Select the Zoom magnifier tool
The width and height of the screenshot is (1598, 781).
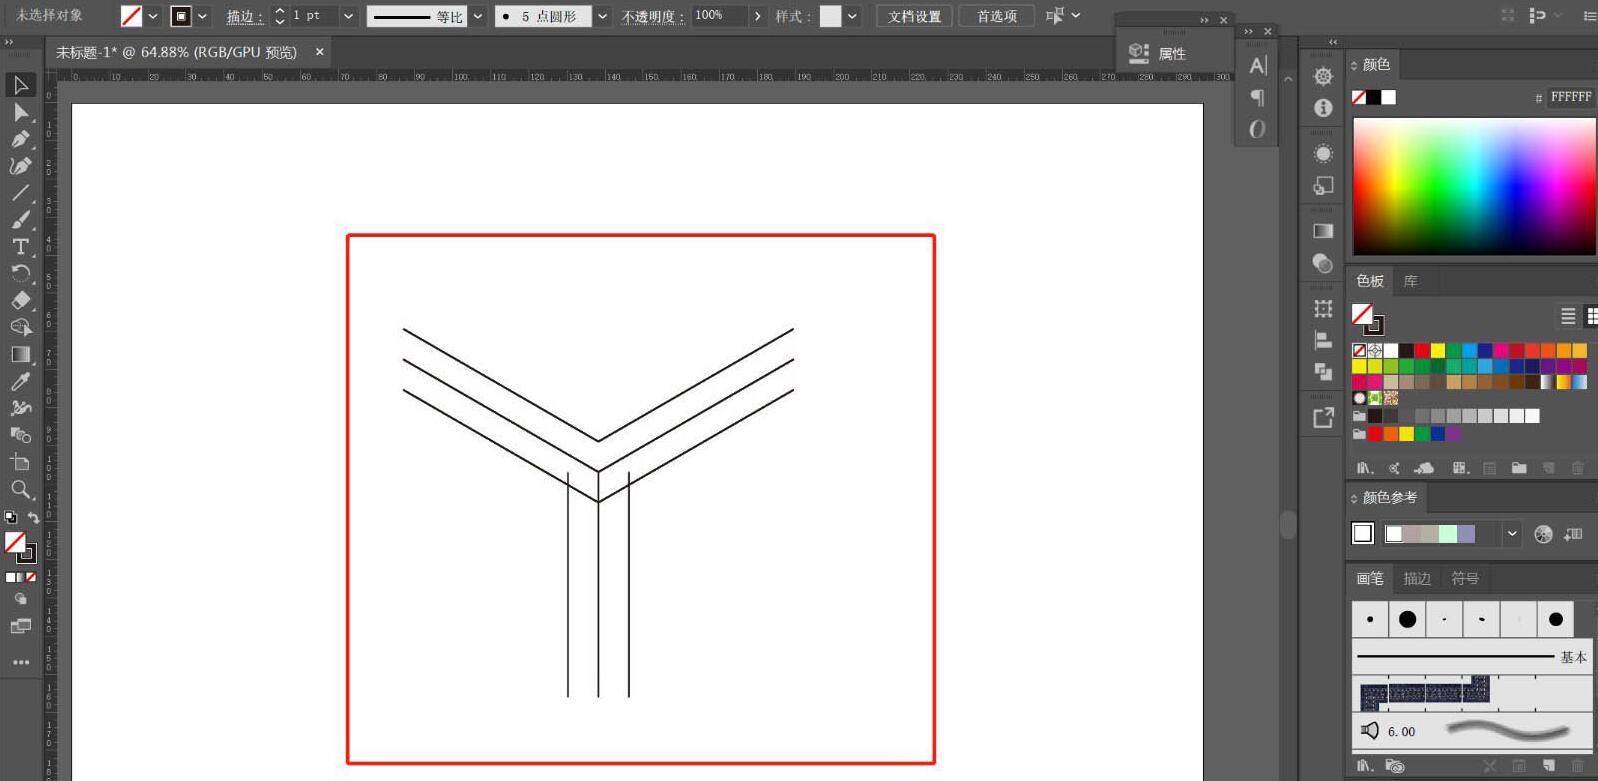point(20,489)
